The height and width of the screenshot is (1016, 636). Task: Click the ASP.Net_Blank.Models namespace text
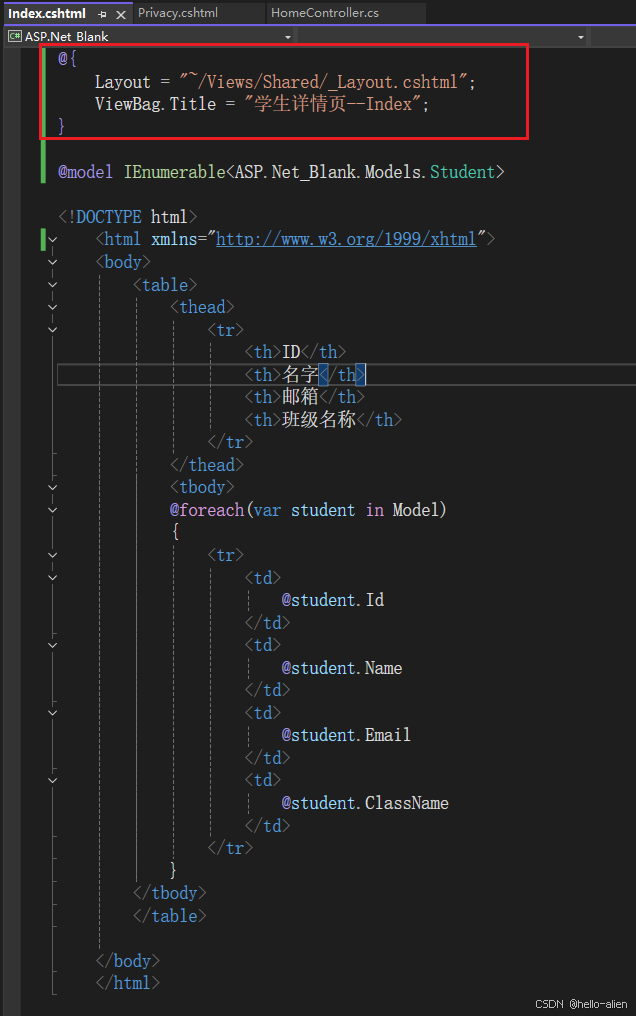click(330, 172)
